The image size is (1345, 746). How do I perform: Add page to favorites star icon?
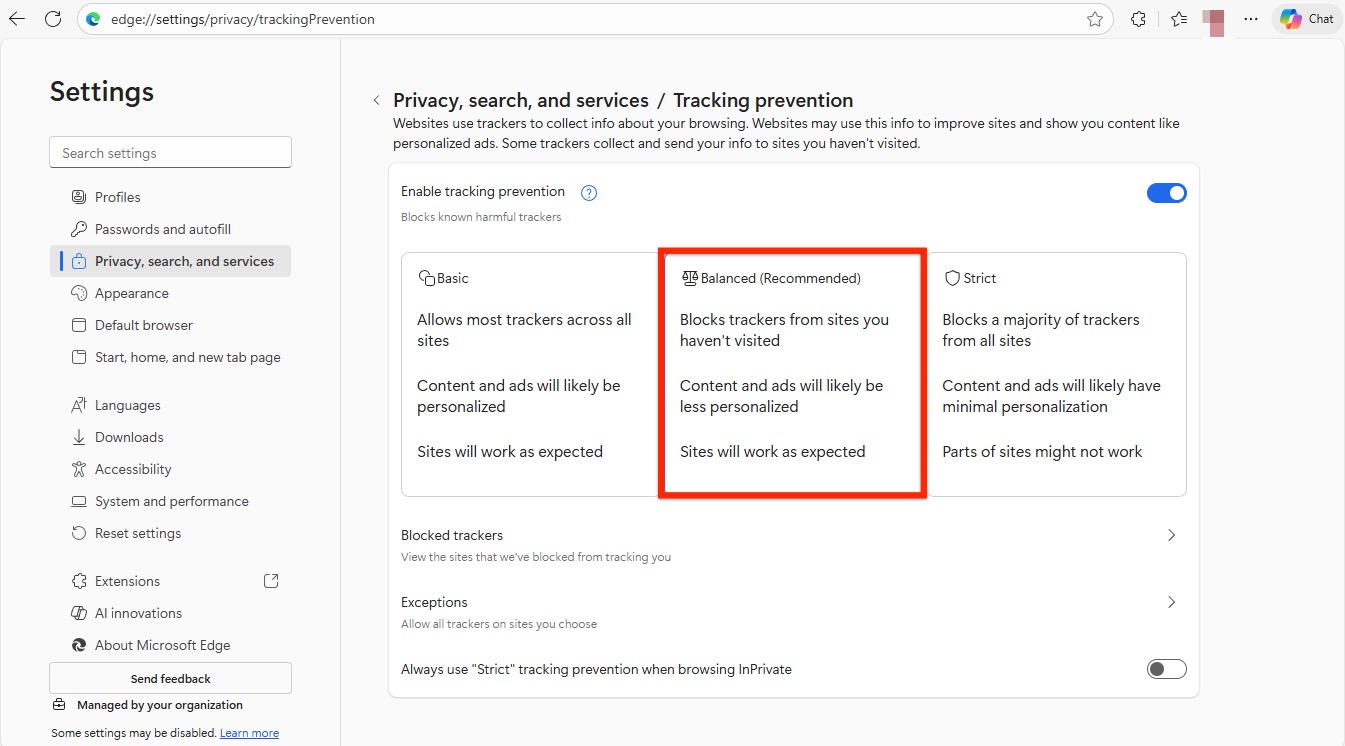(1095, 19)
